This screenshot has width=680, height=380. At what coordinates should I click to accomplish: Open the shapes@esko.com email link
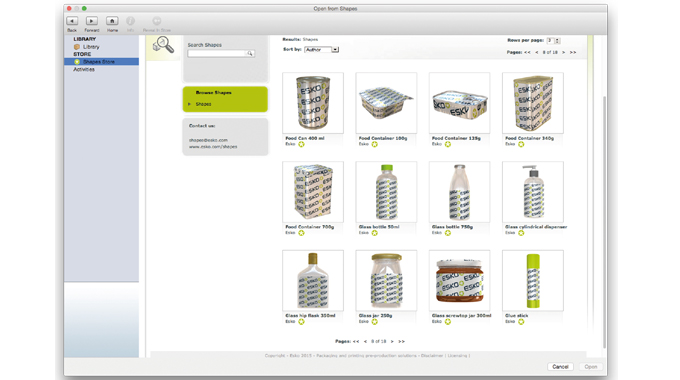pyautogui.click(x=208, y=140)
